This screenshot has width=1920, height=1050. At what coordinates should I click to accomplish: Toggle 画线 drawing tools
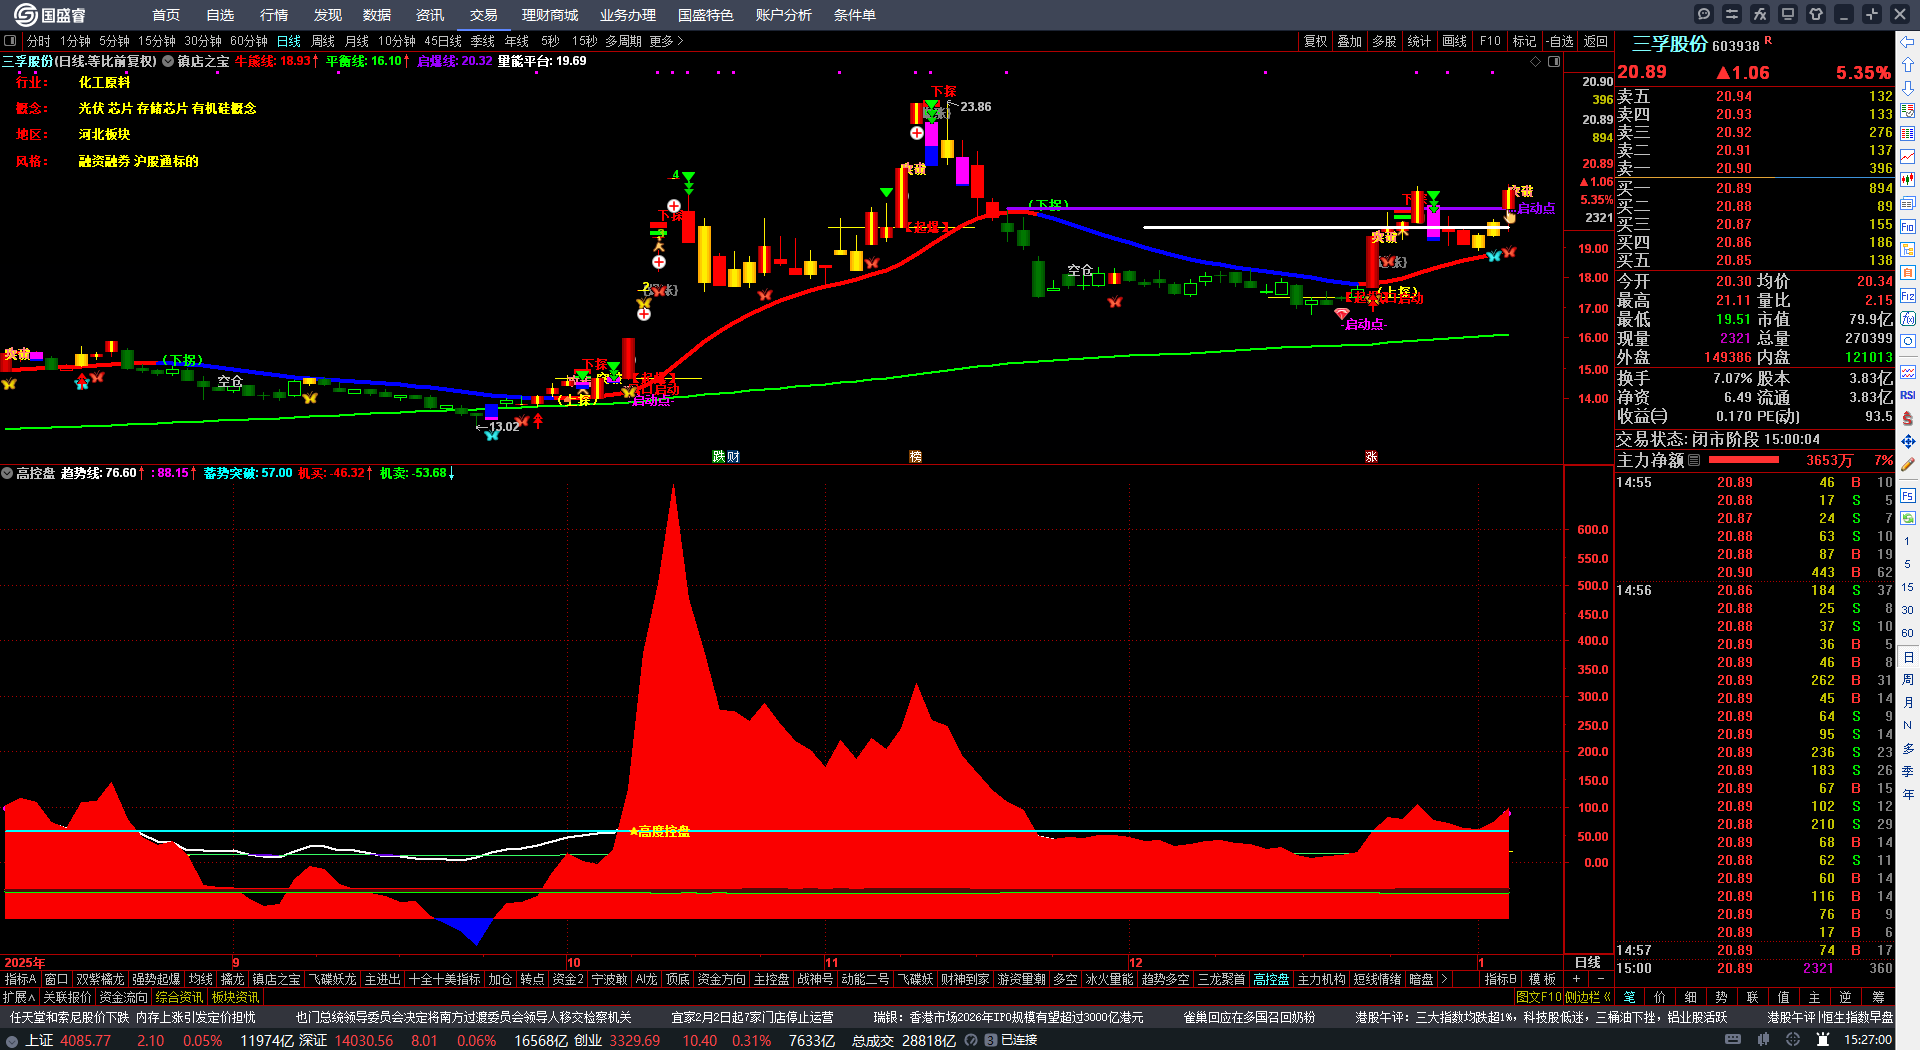click(1455, 41)
